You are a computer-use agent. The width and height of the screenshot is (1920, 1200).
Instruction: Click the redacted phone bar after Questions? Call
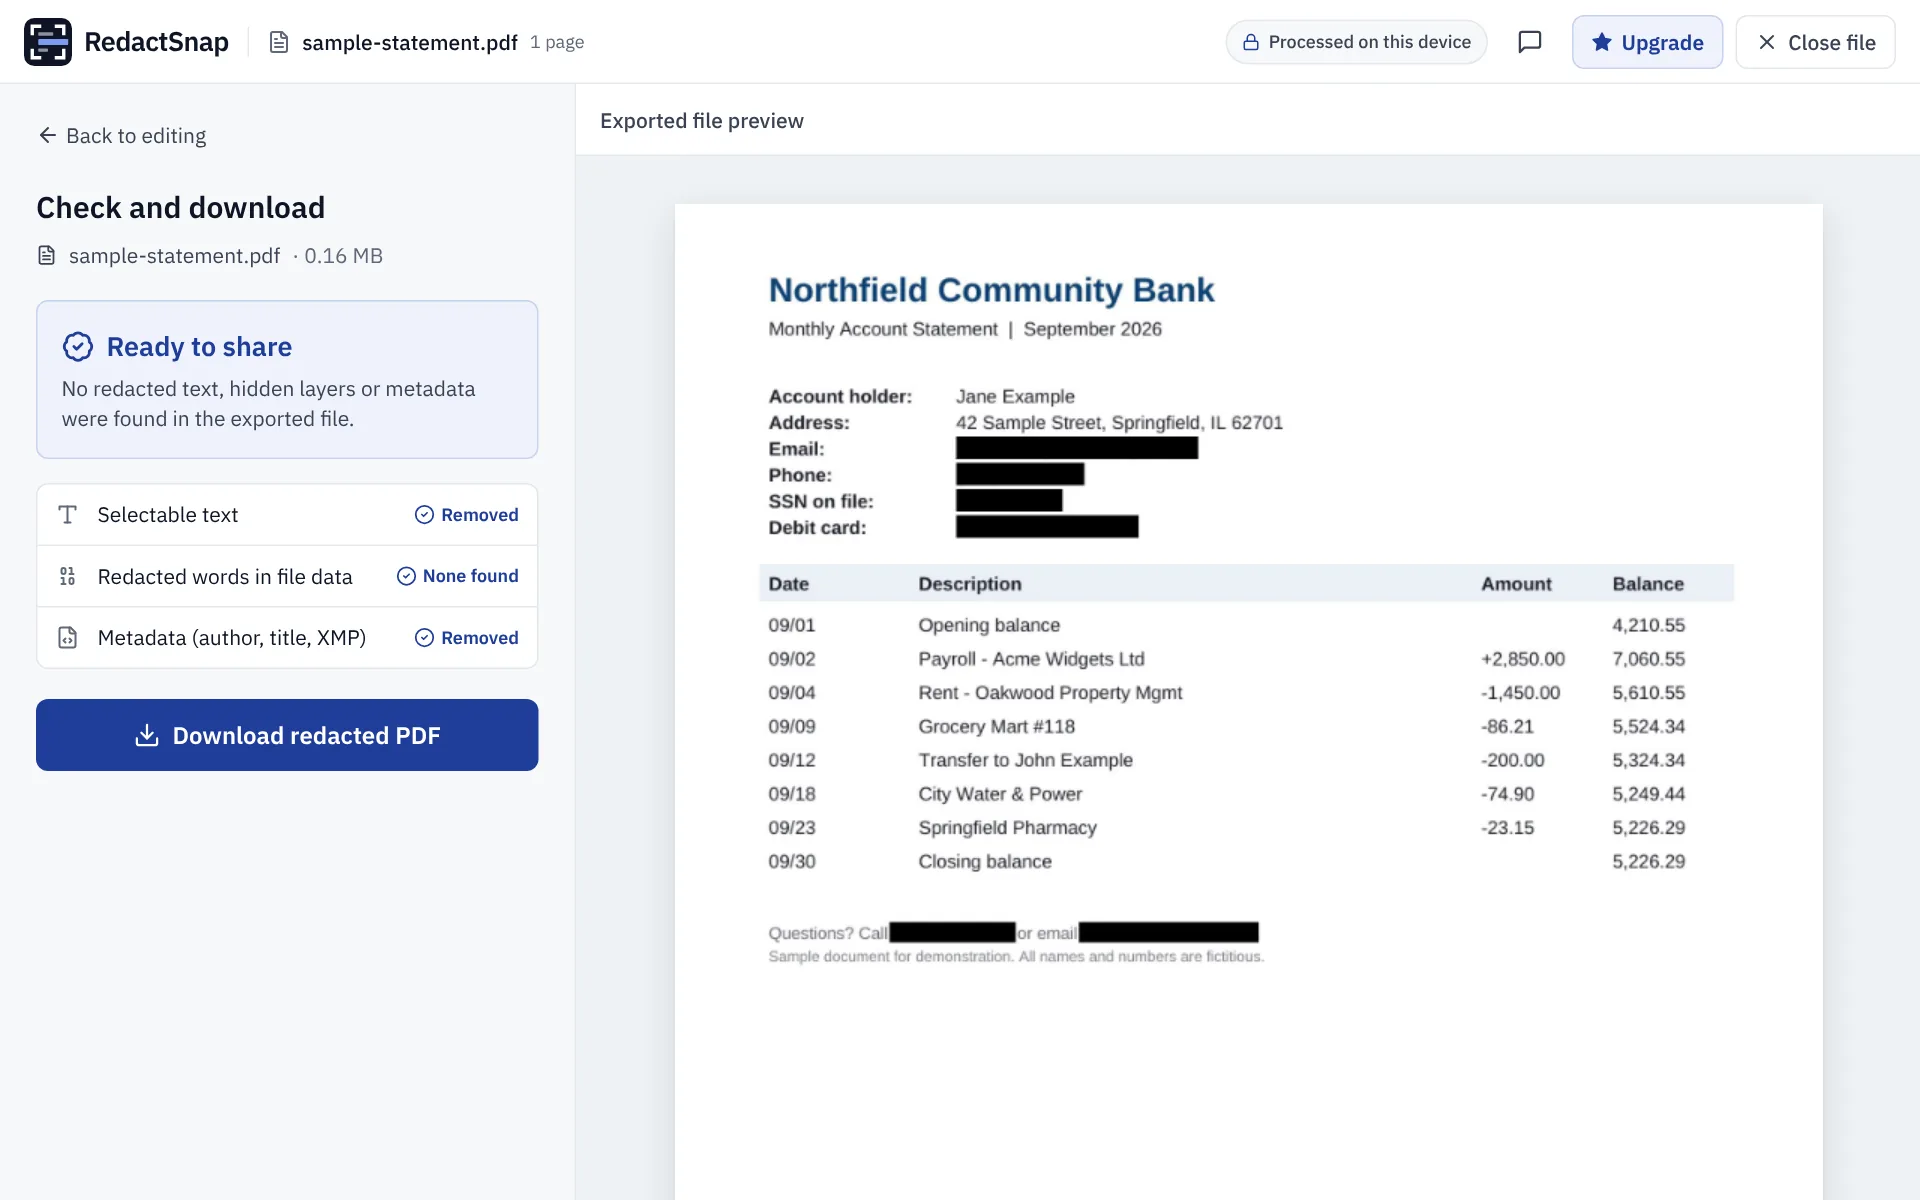click(x=952, y=932)
